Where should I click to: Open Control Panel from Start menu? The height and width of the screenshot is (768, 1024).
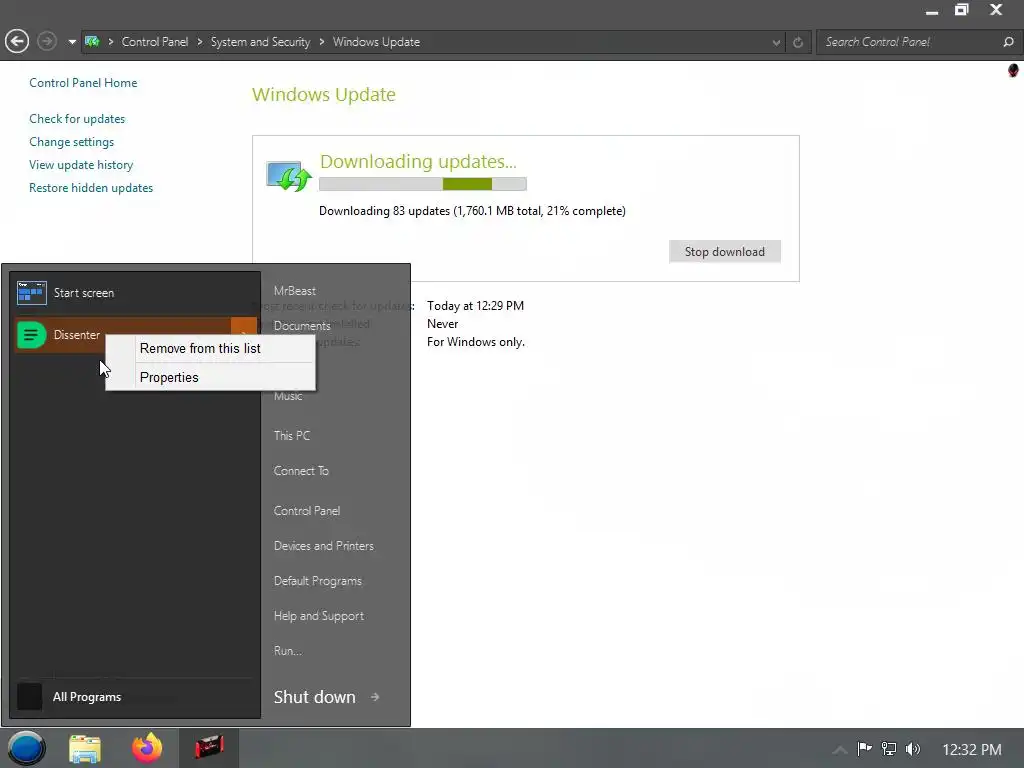(307, 511)
